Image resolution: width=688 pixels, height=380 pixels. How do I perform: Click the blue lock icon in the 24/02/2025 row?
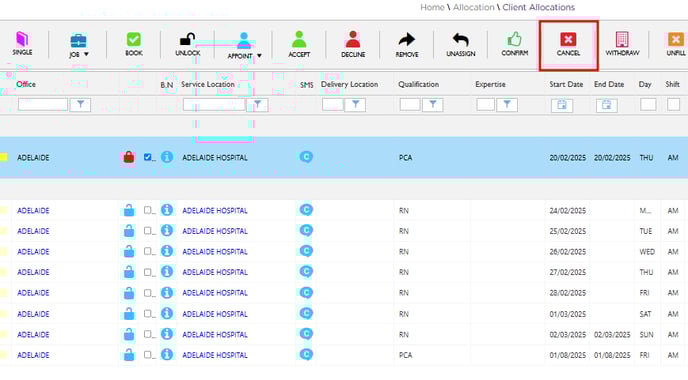(129, 210)
